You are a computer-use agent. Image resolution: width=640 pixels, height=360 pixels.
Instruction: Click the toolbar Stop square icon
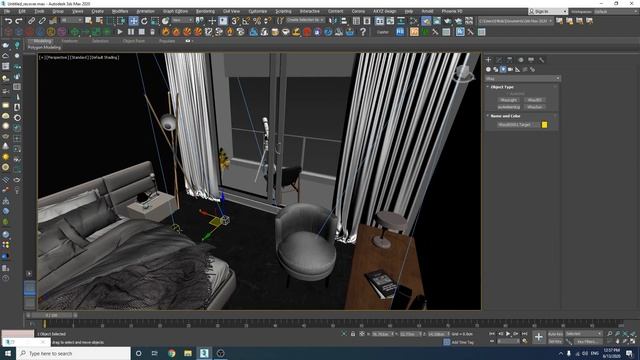click(142, 31)
